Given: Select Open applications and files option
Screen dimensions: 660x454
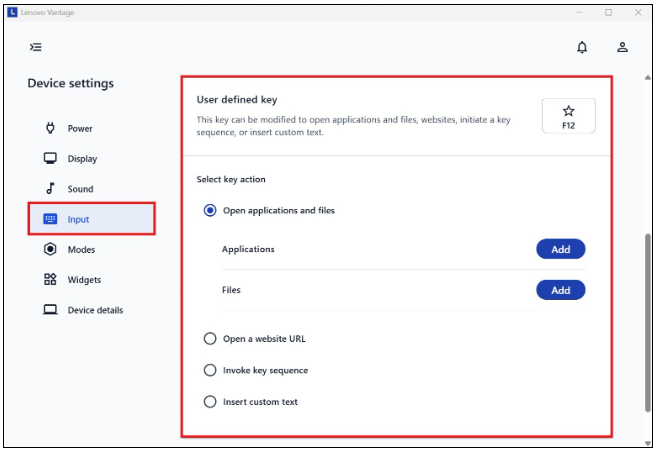Looking at the screenshot, I should tap(210, 210).
